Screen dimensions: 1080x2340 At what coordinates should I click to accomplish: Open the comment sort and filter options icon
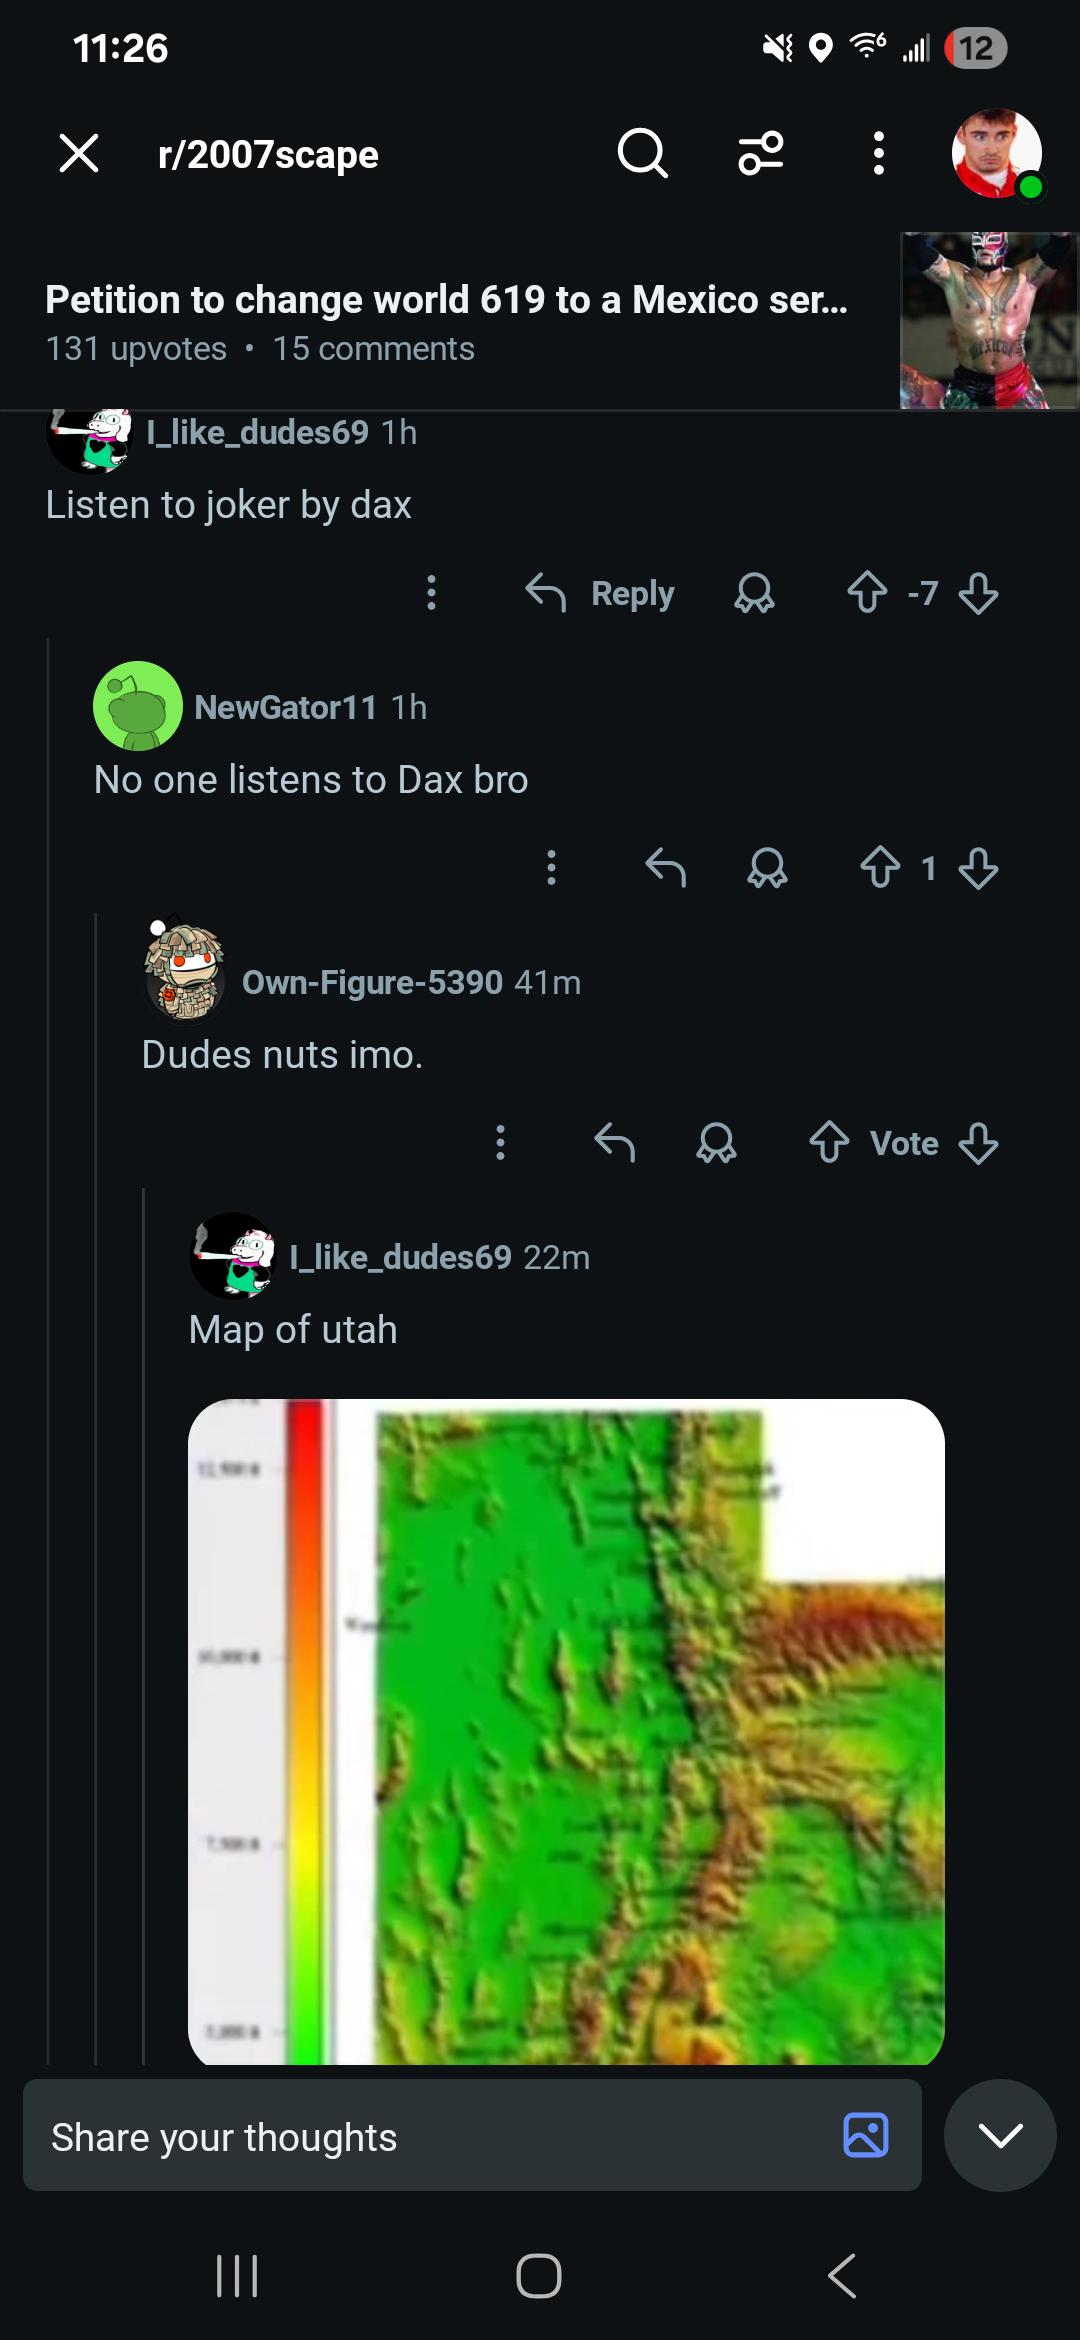click(761, 154)
